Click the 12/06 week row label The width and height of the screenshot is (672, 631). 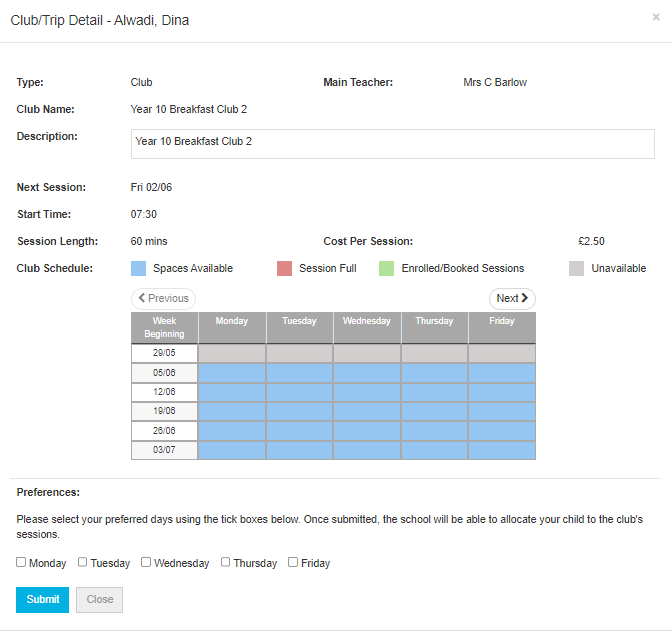[164, 392]
